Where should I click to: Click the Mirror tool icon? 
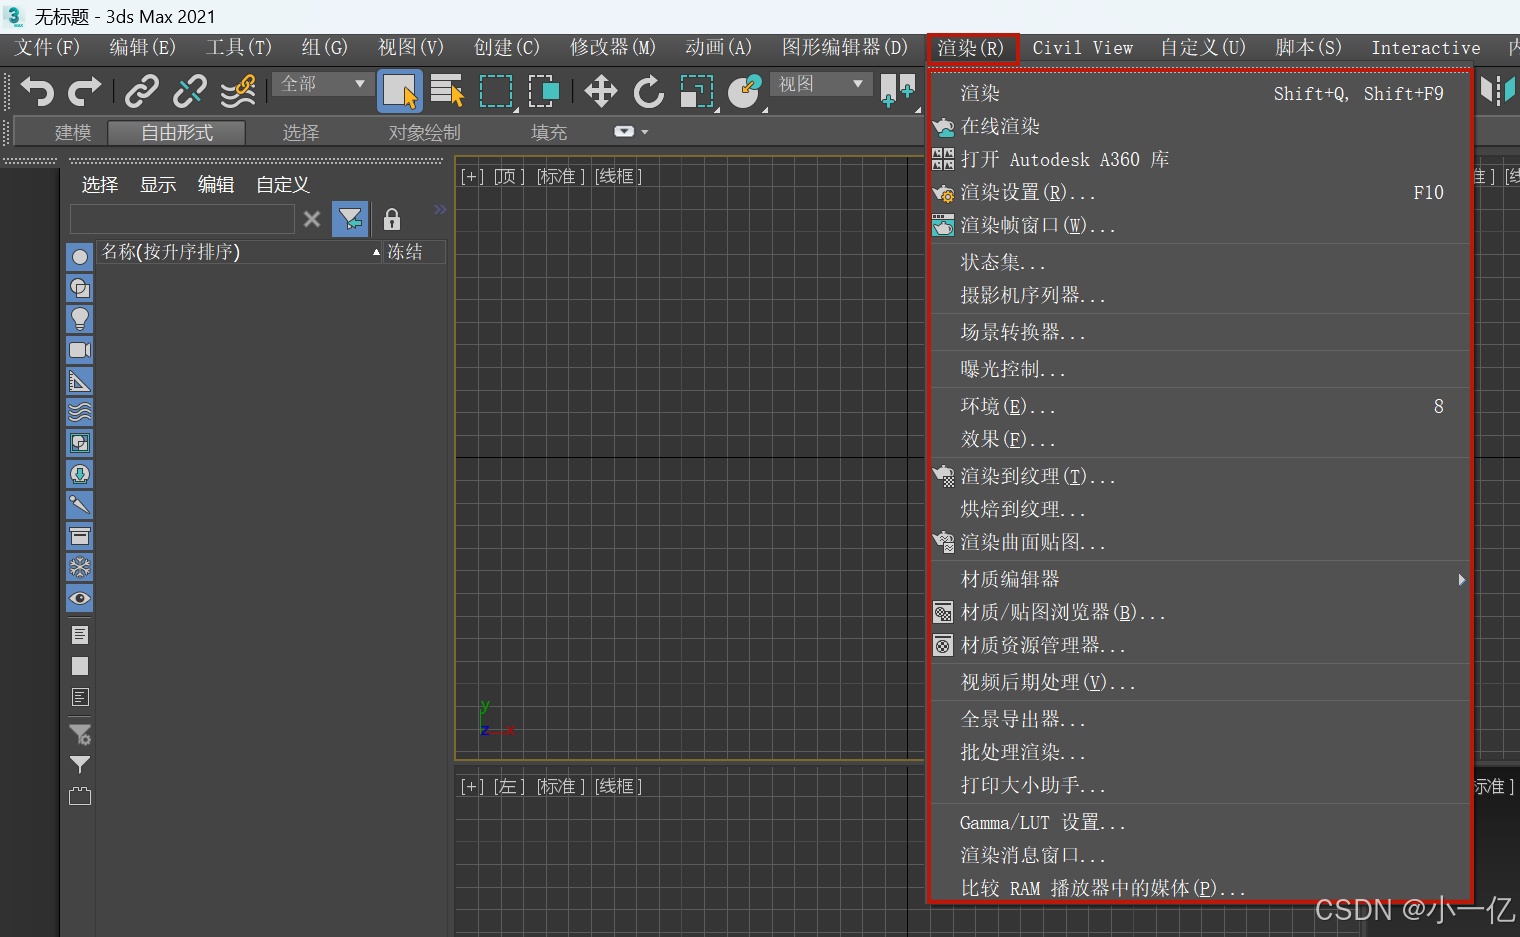(1497, 91)
